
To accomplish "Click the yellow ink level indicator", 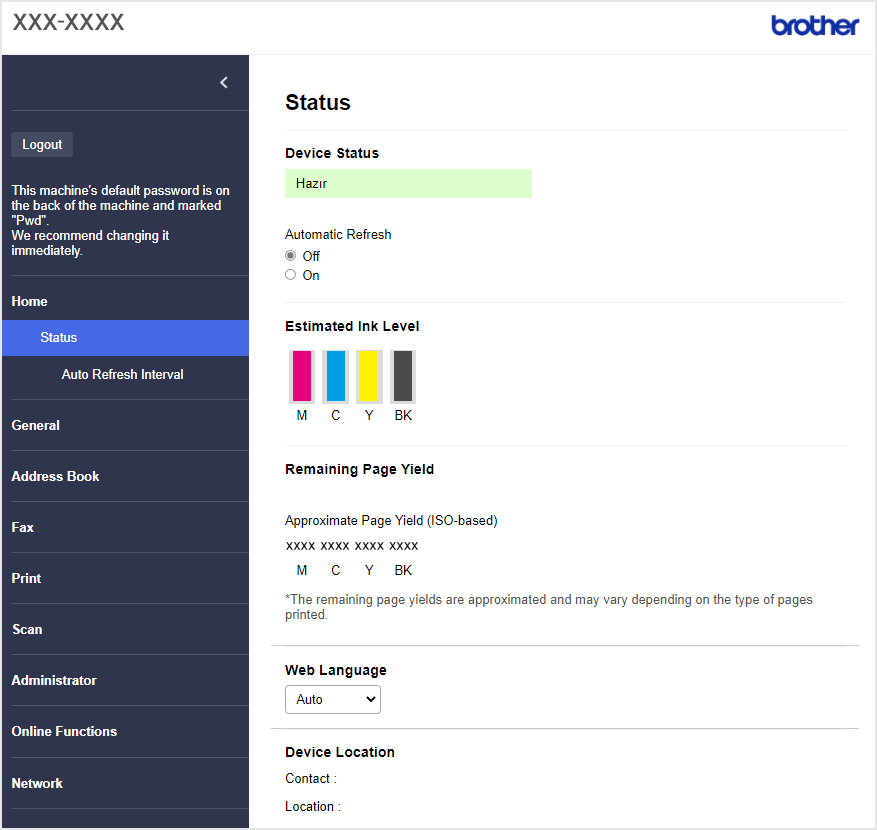I will point(368,376).
